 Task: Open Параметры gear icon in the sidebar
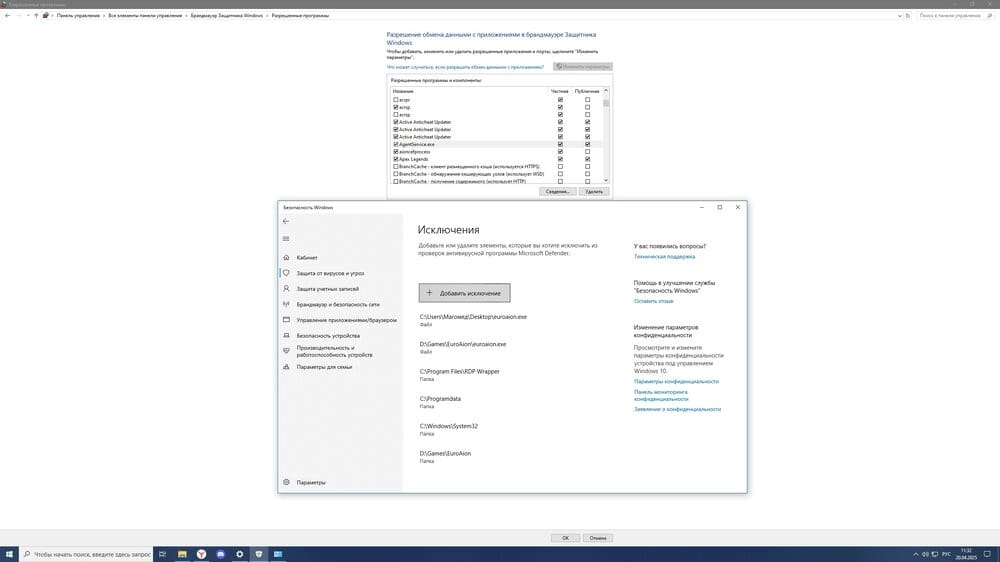[x=286, y=482]
